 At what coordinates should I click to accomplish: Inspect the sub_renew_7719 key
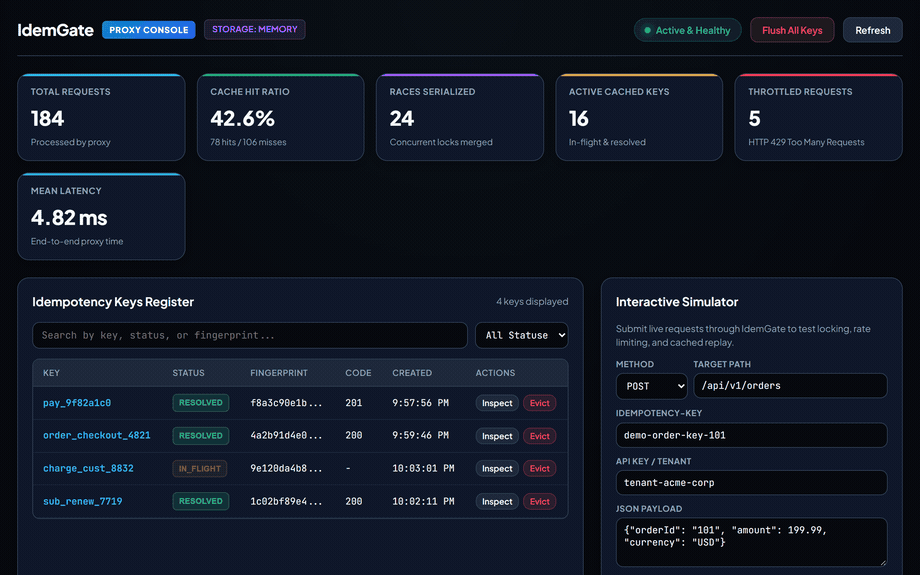[497, 501]
